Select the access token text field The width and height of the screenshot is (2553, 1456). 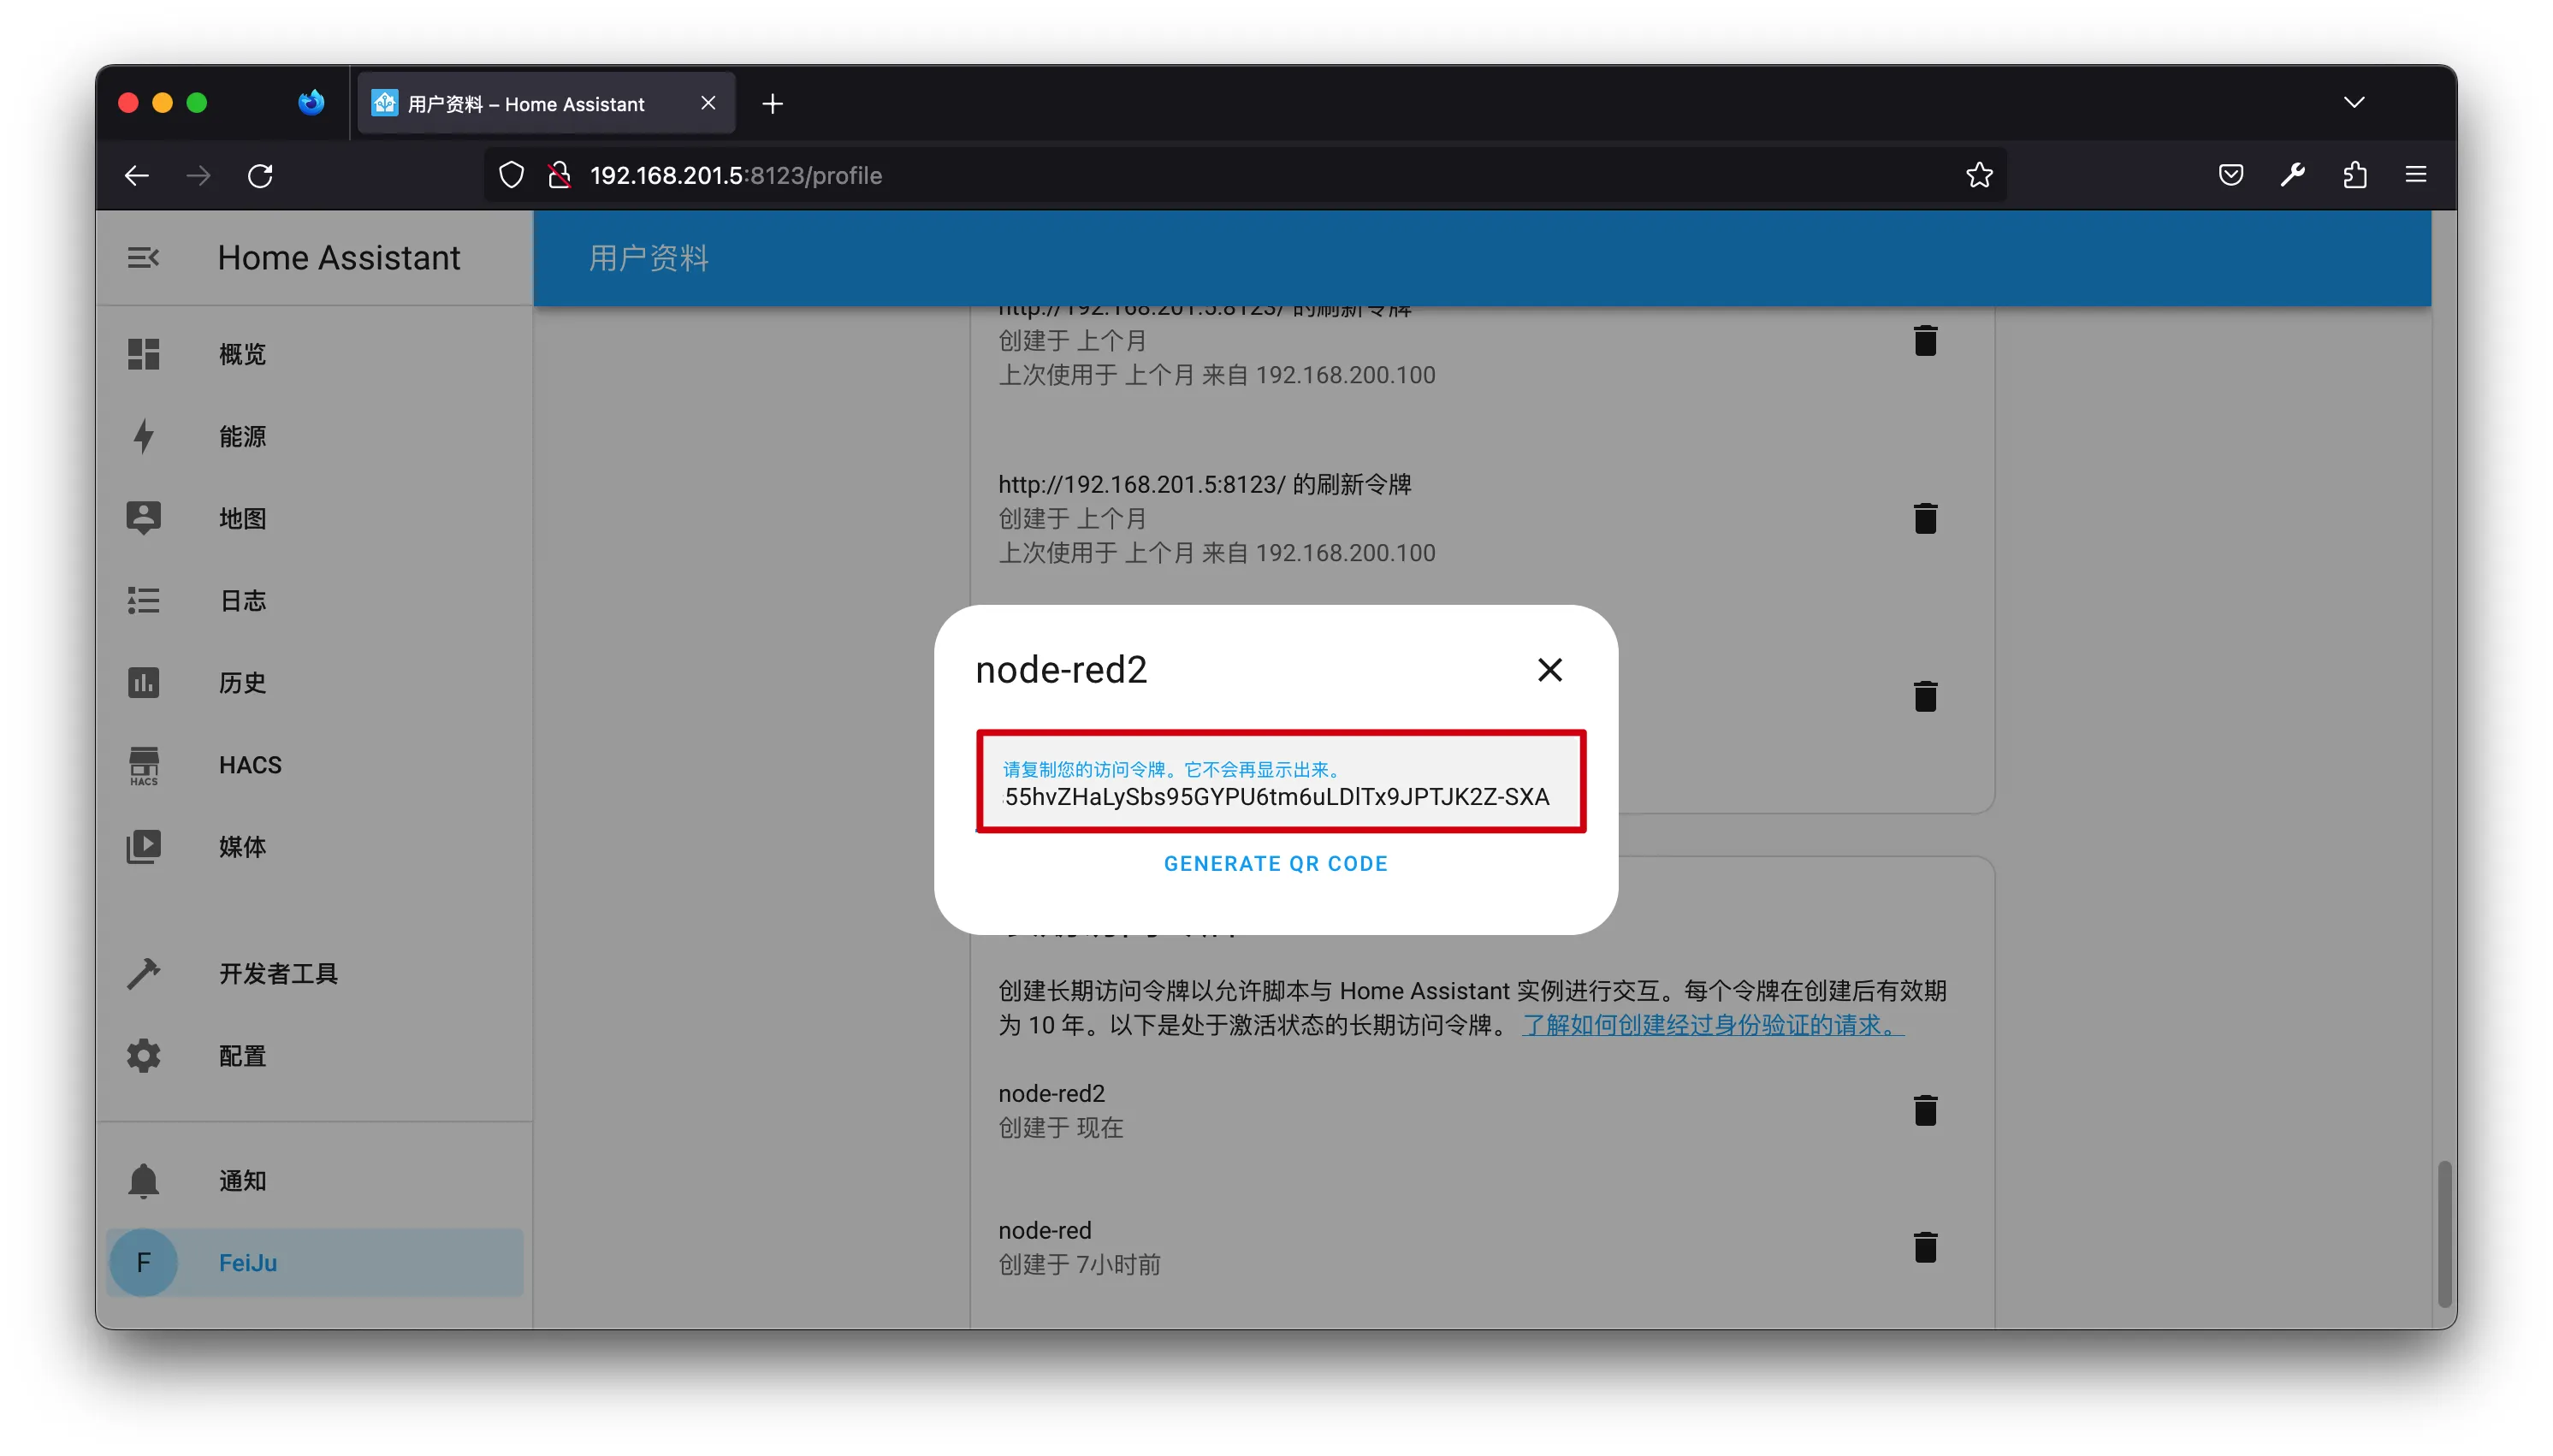click(1281, 781)
